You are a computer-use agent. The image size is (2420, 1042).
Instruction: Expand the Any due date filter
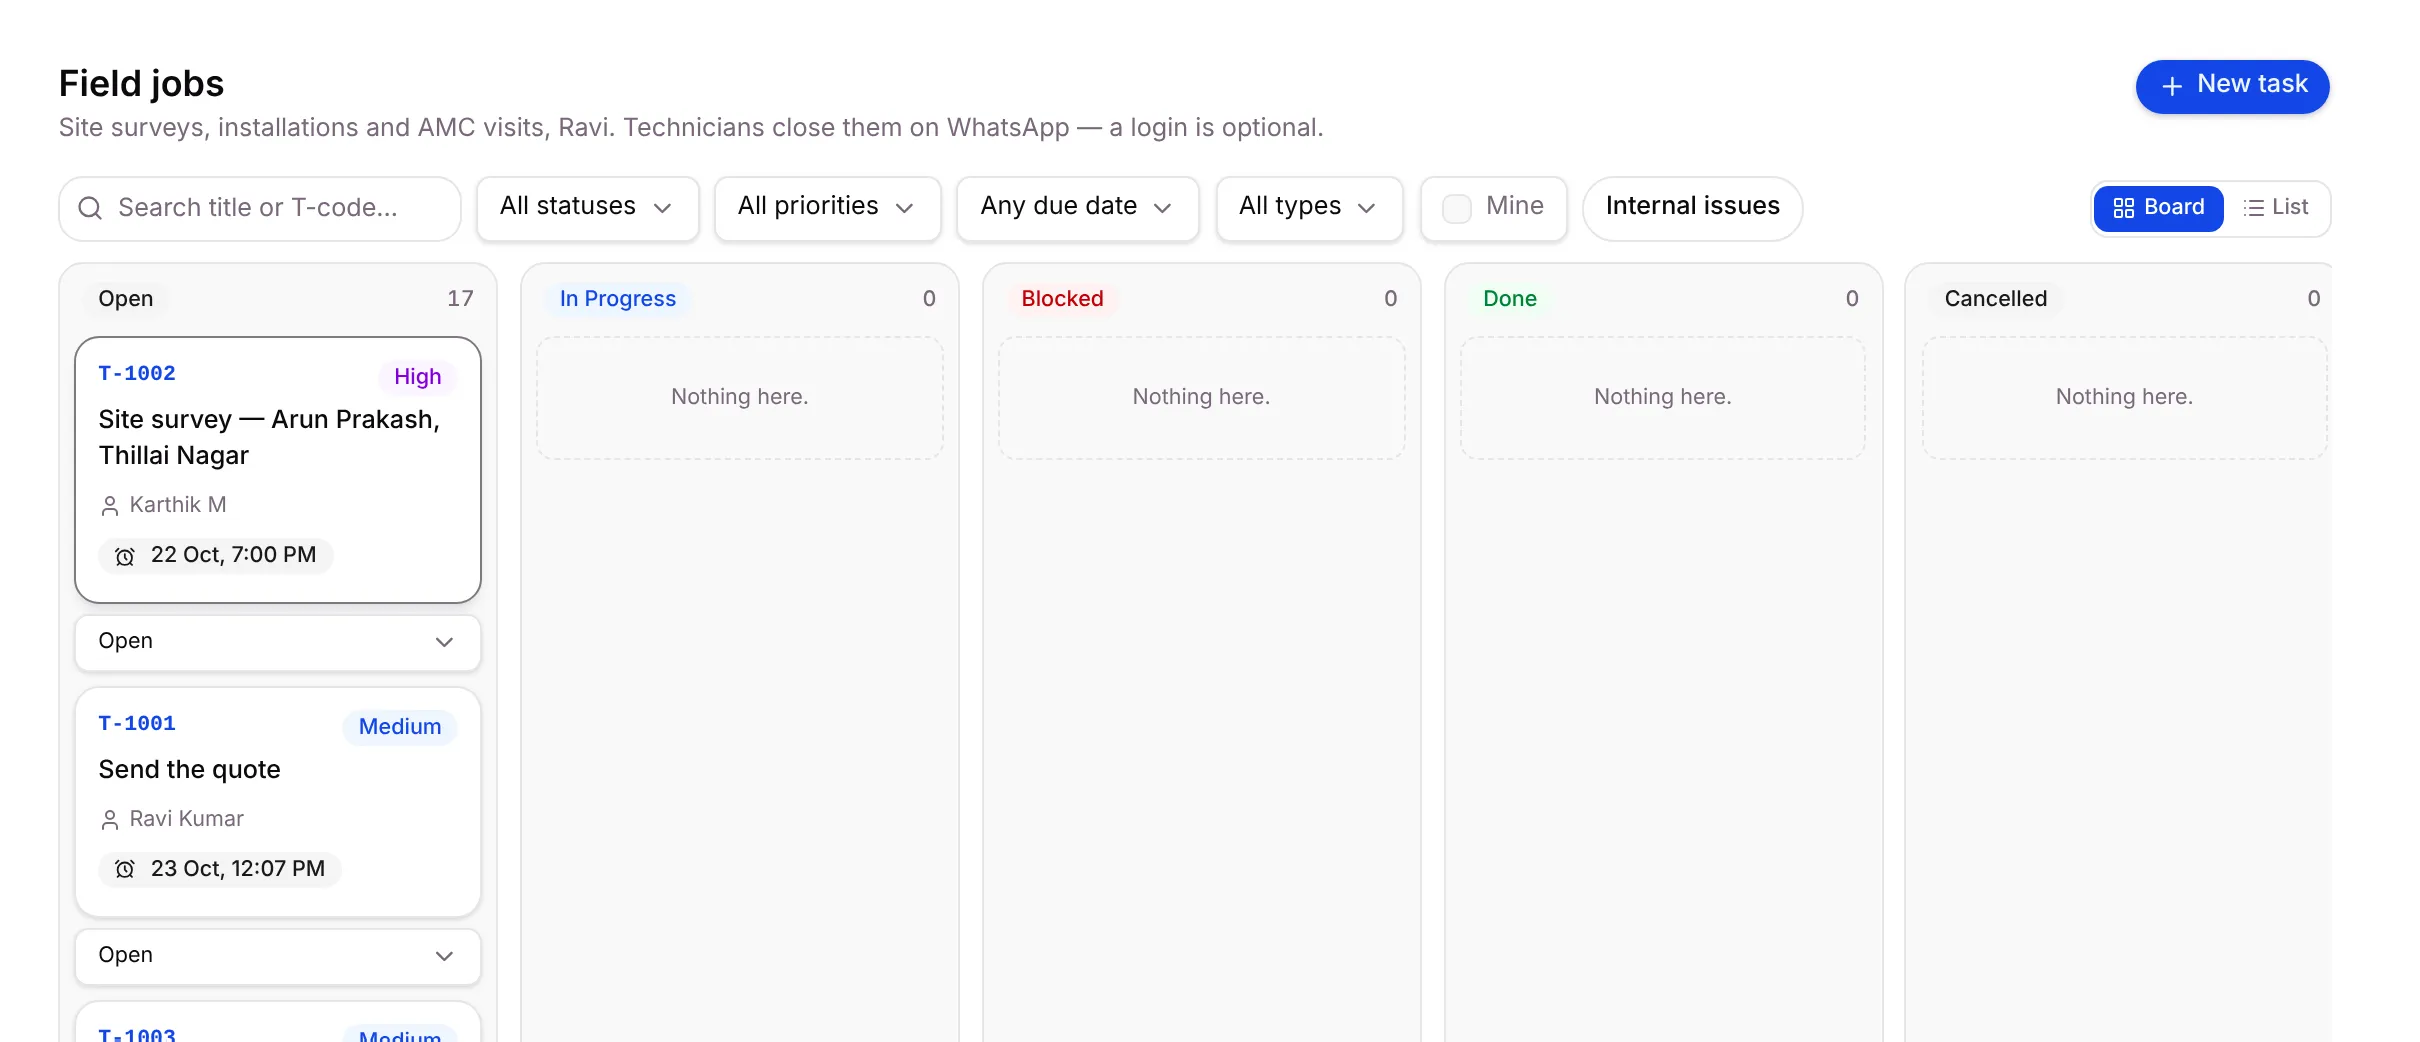click(1078, 208)
